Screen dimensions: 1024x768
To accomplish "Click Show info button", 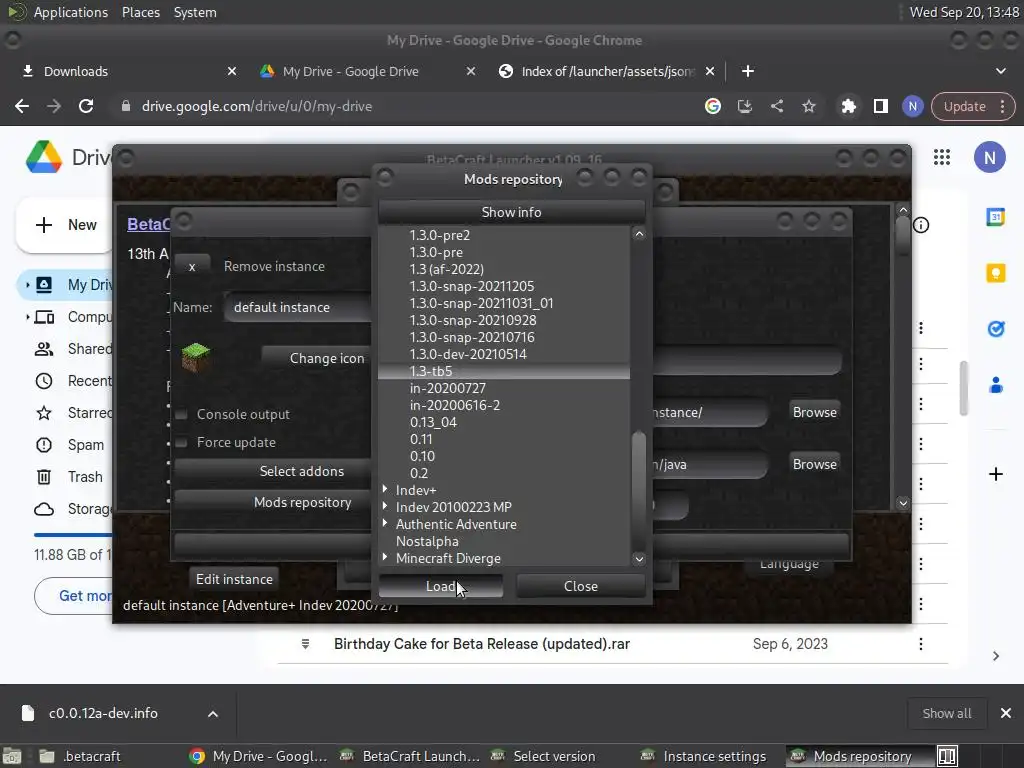I will point(511,212).
